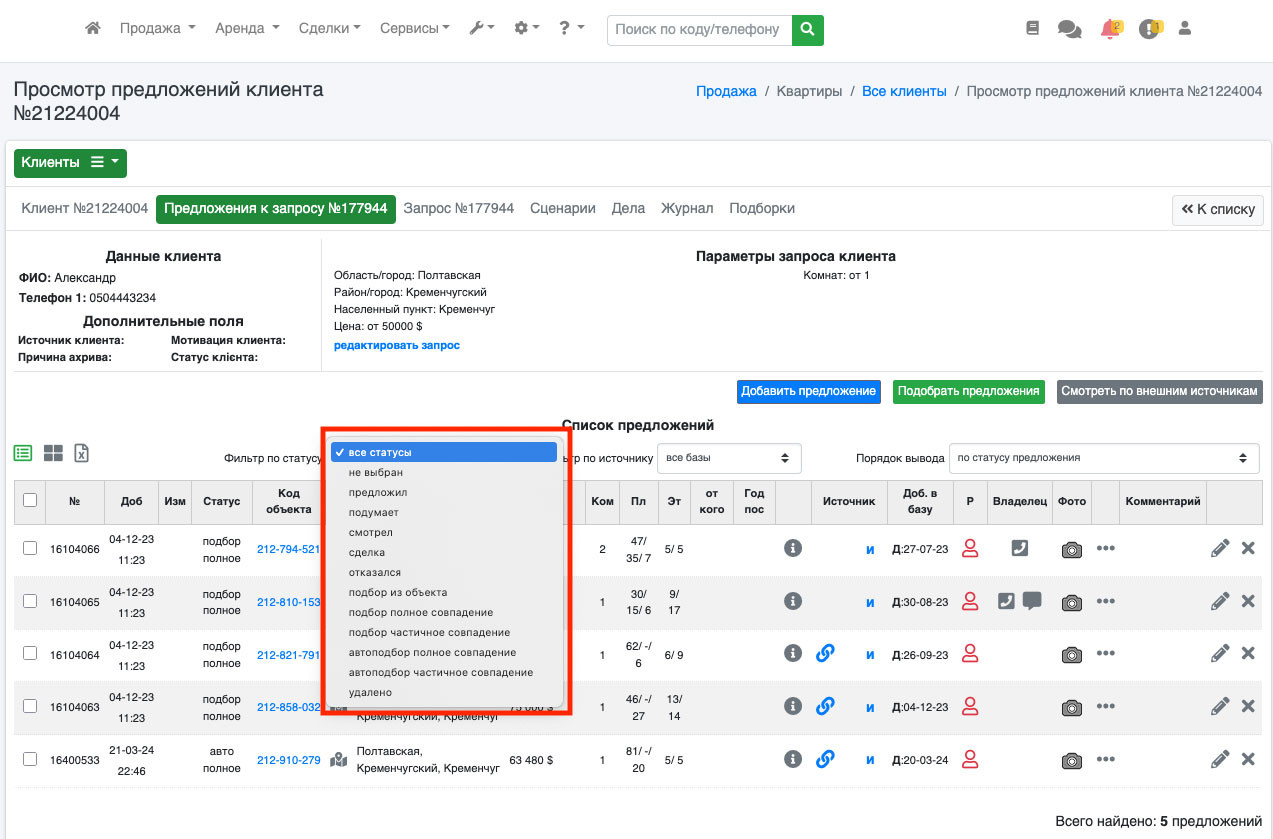
Task: Click the home icon in navbar
Action: pyautogui.click(x=93, y=29)
